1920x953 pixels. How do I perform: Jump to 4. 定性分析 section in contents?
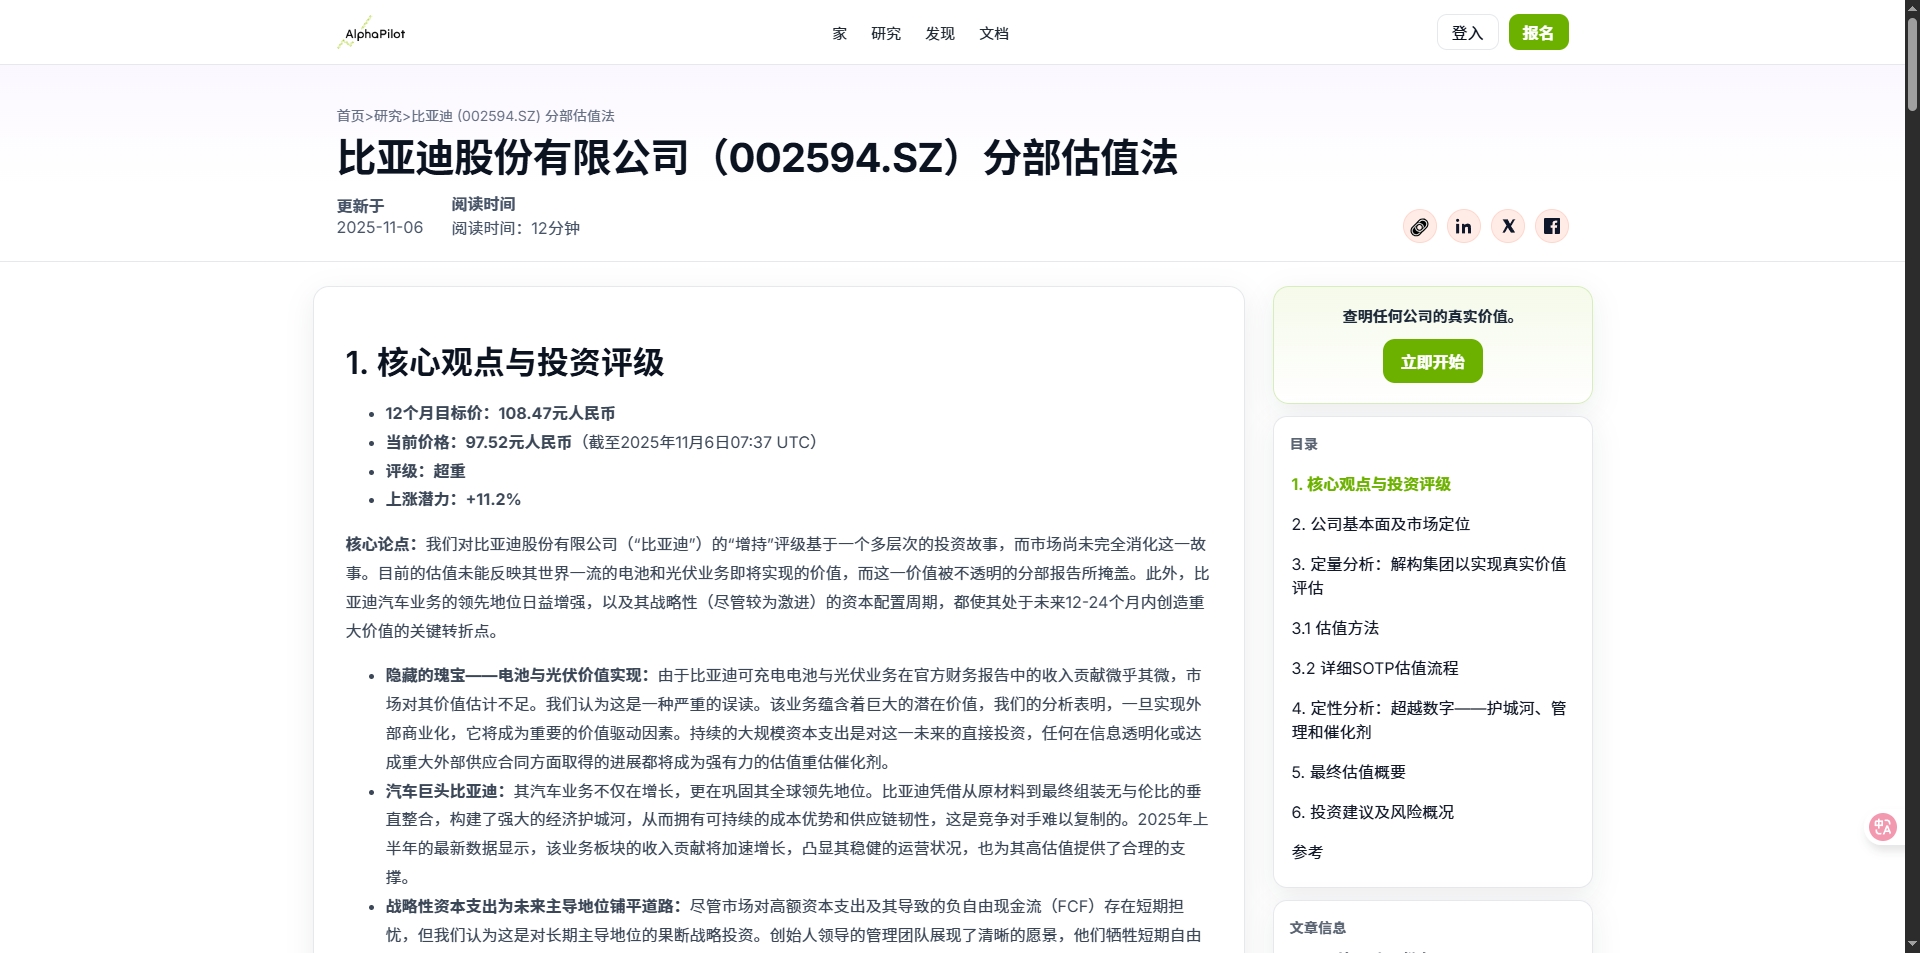(1429, 720)
